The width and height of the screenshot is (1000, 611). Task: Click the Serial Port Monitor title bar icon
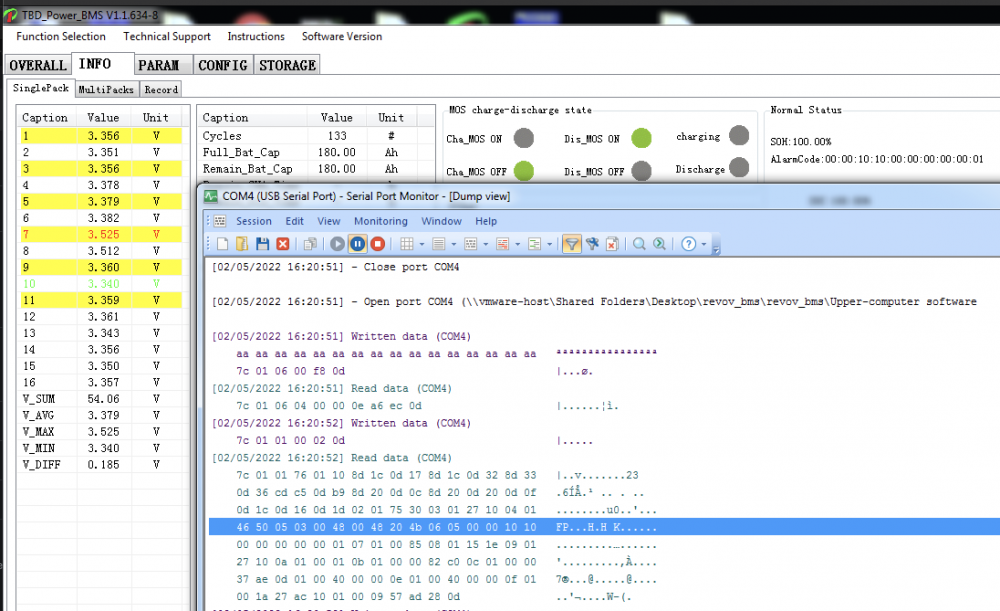click(210, 196)
